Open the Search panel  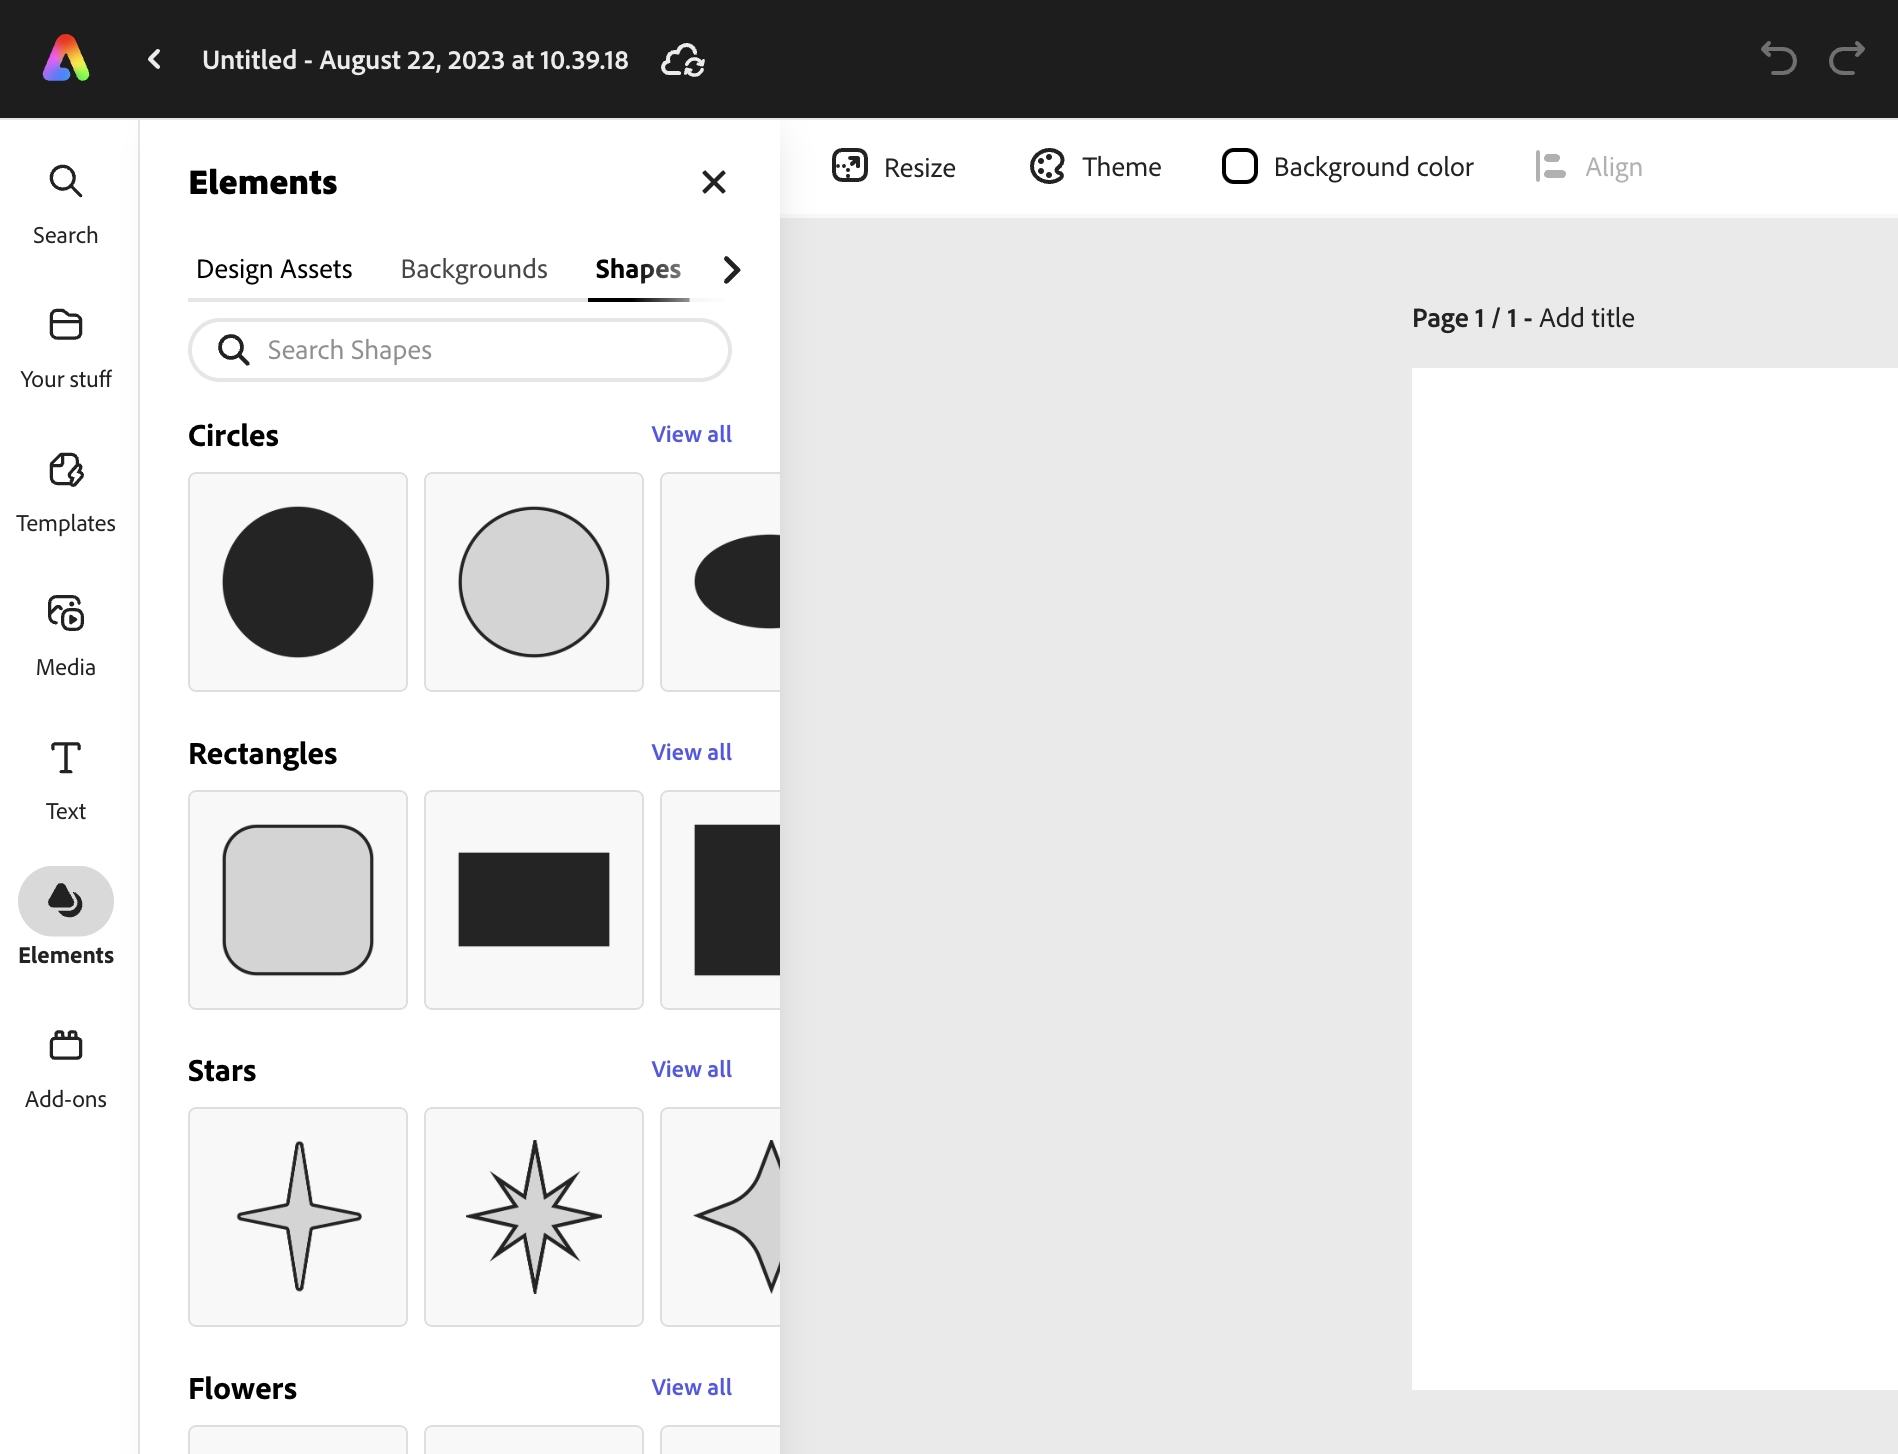[65, 200]
